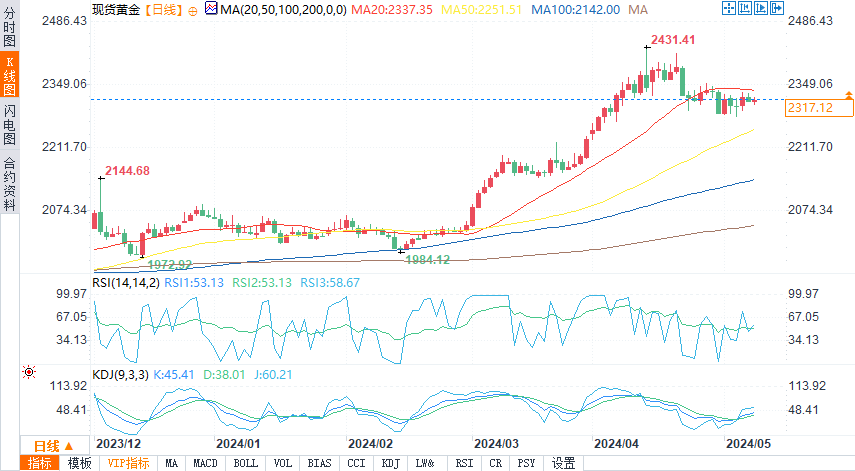Click the circled plus icon next to 日线
Image resolution: width=855 pixels, height=471 pixels.
192,11
